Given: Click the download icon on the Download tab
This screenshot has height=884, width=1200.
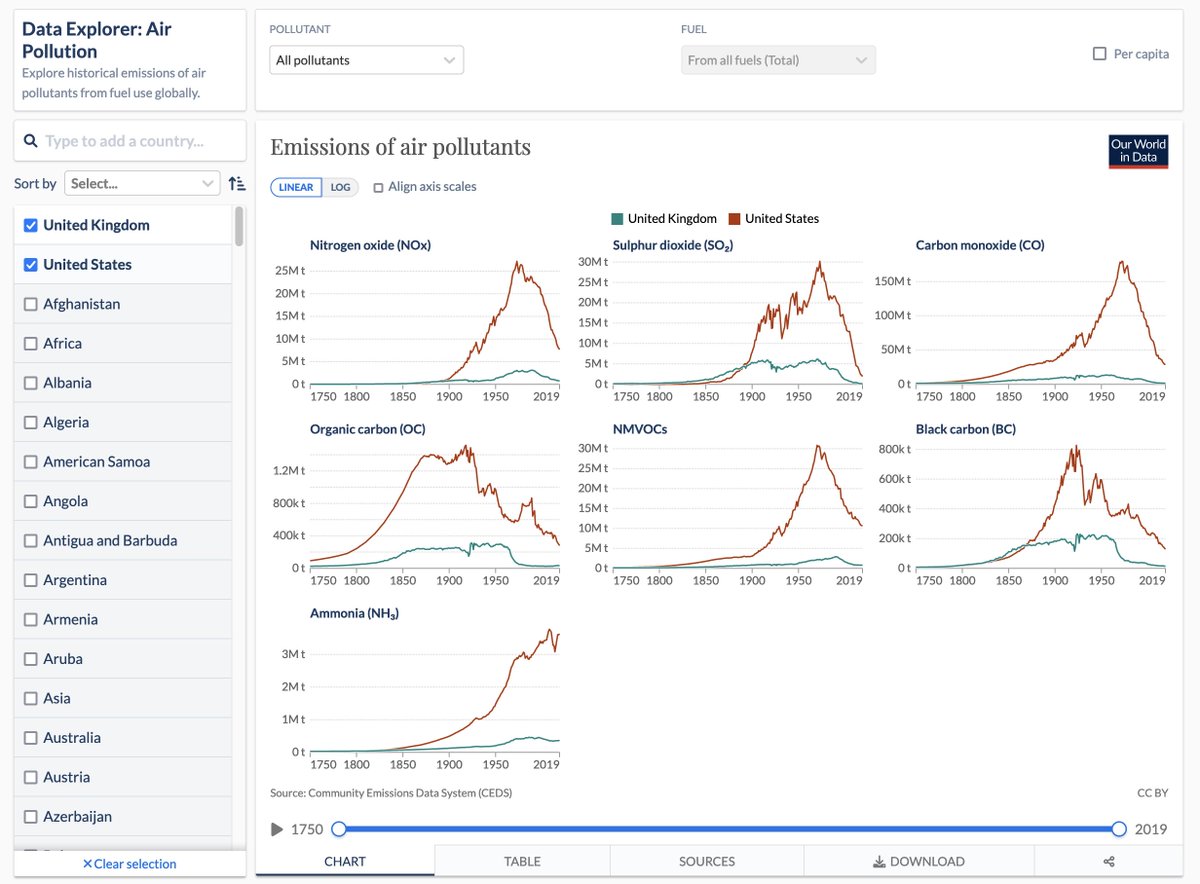Looking at the screenshot, I should pos(877,860).
